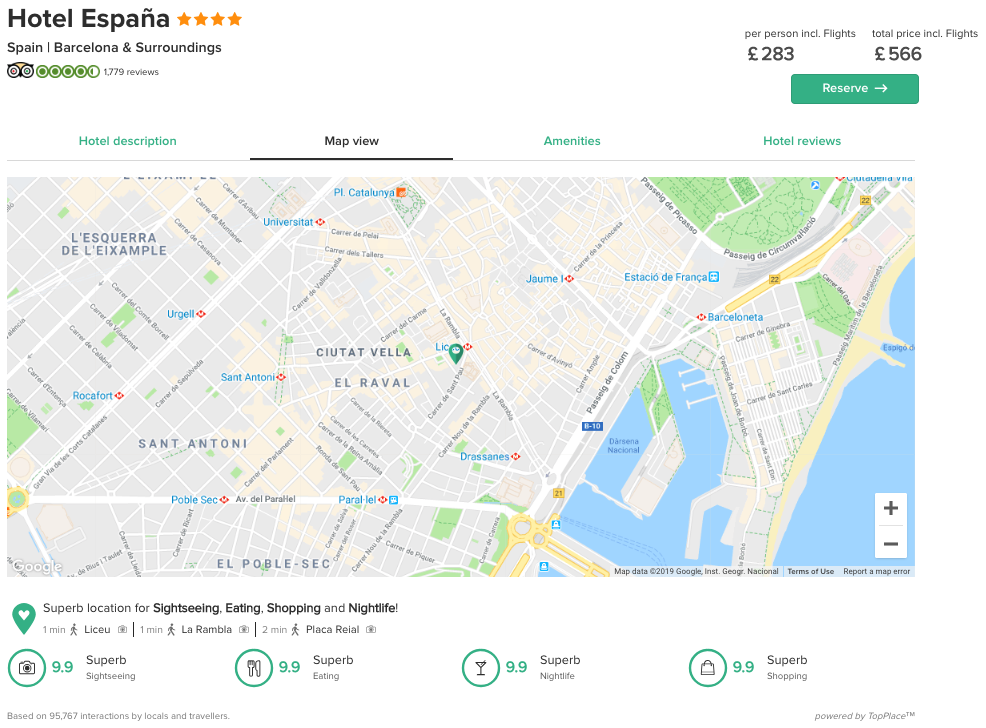Click the Shopping bag score icon
The width and height of the screenshot is (986, 728).
(708, 668)
